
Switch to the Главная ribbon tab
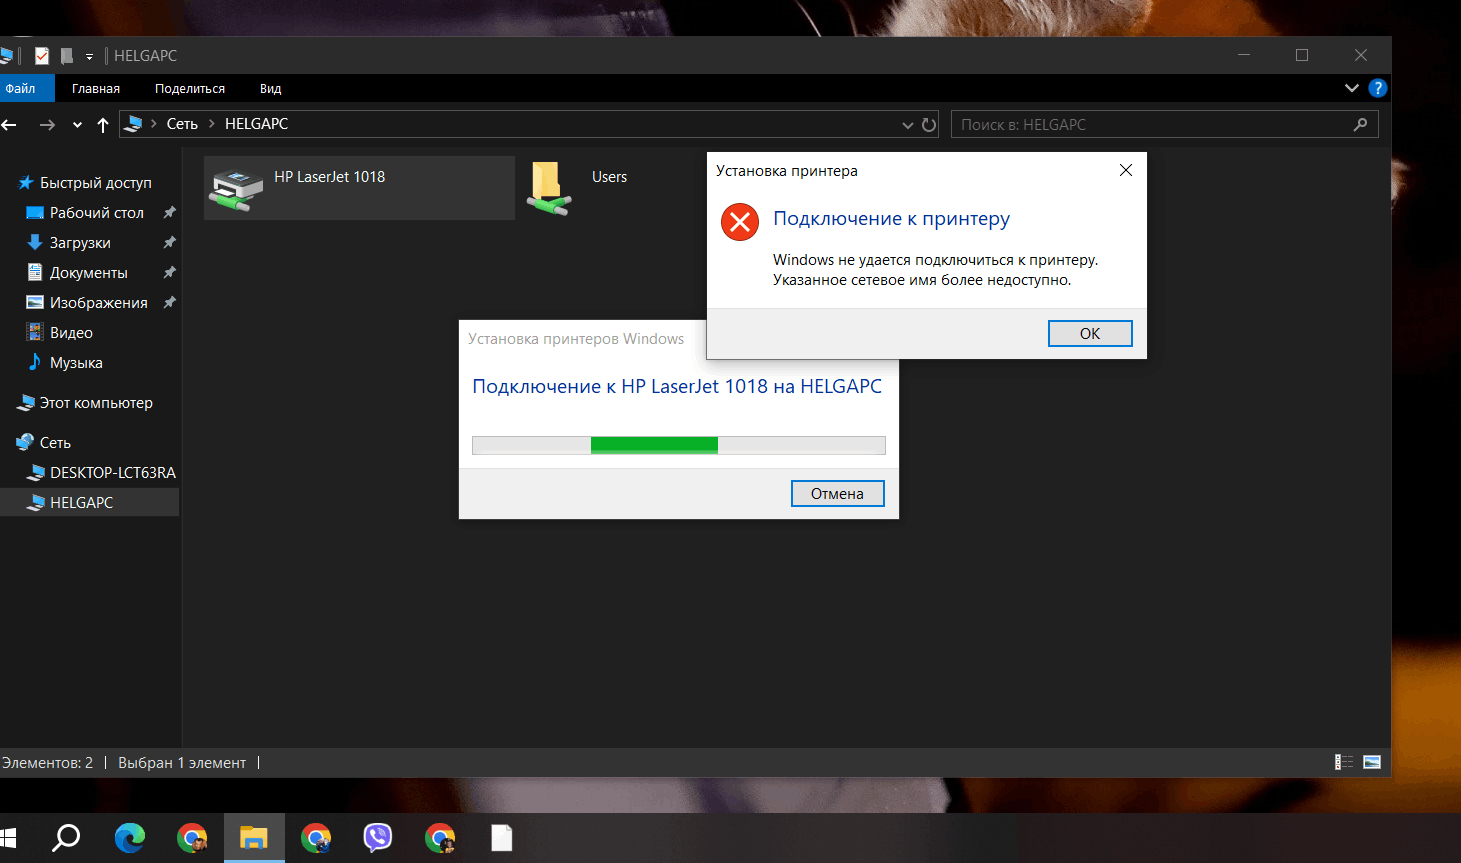pos(96,88)
